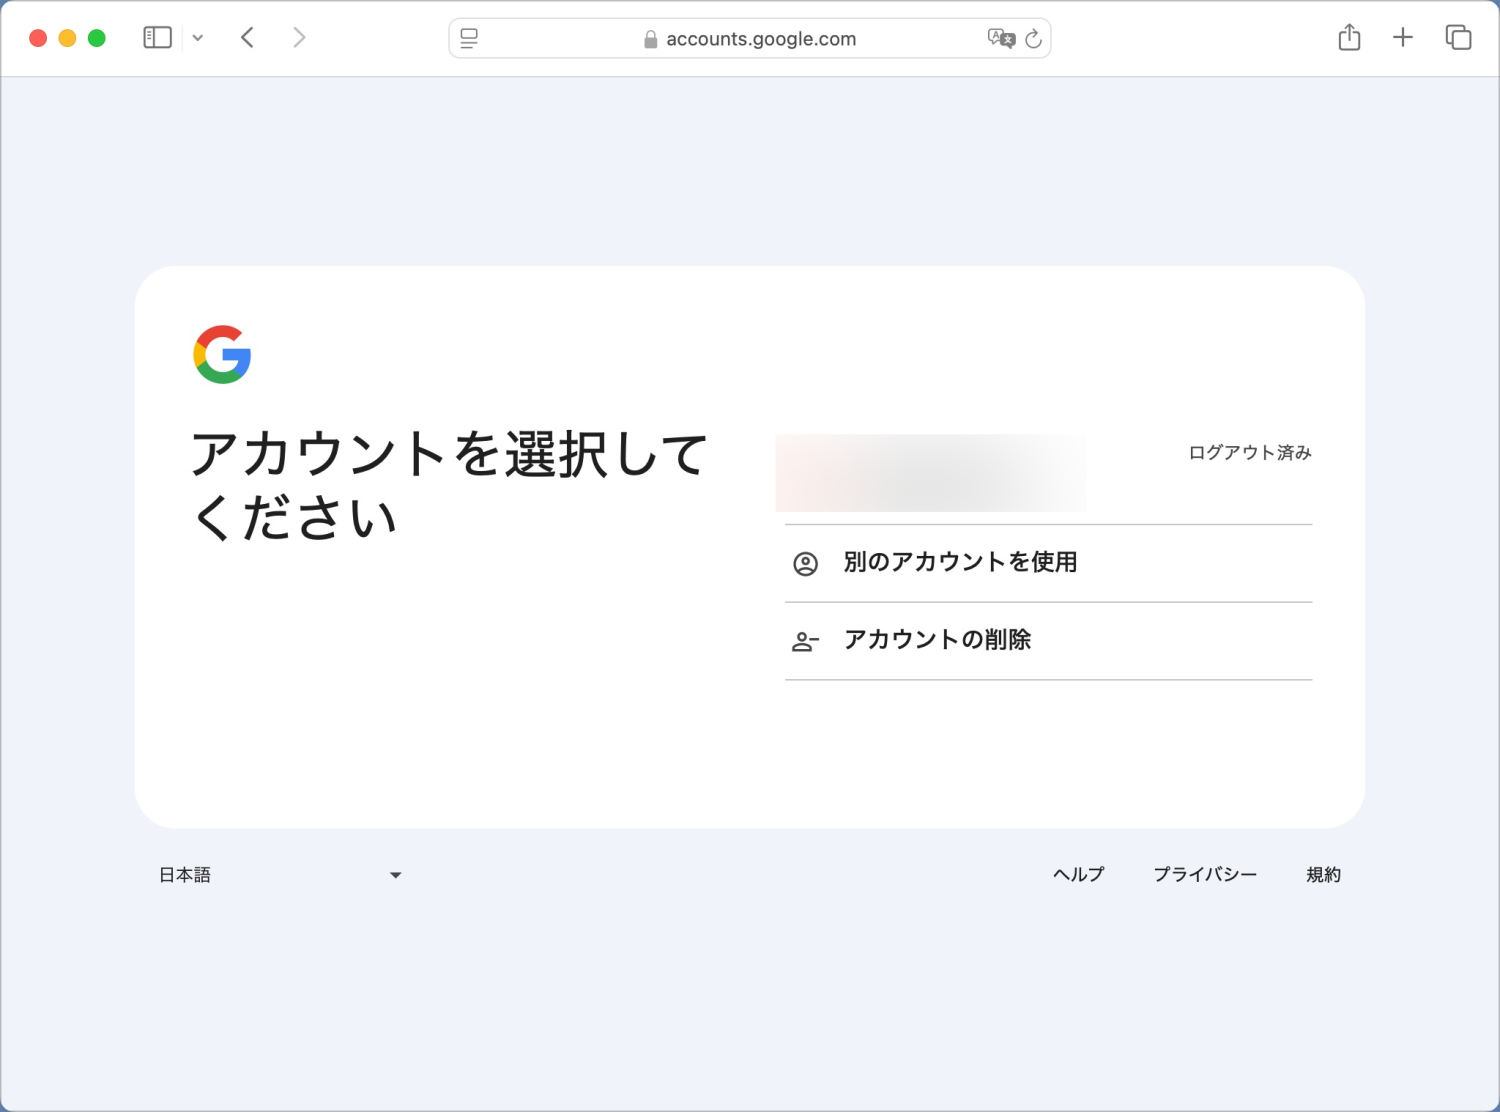Click the language dropdown arrow
Screen dimensions: 1500x1112
click(x=395, y=875)
